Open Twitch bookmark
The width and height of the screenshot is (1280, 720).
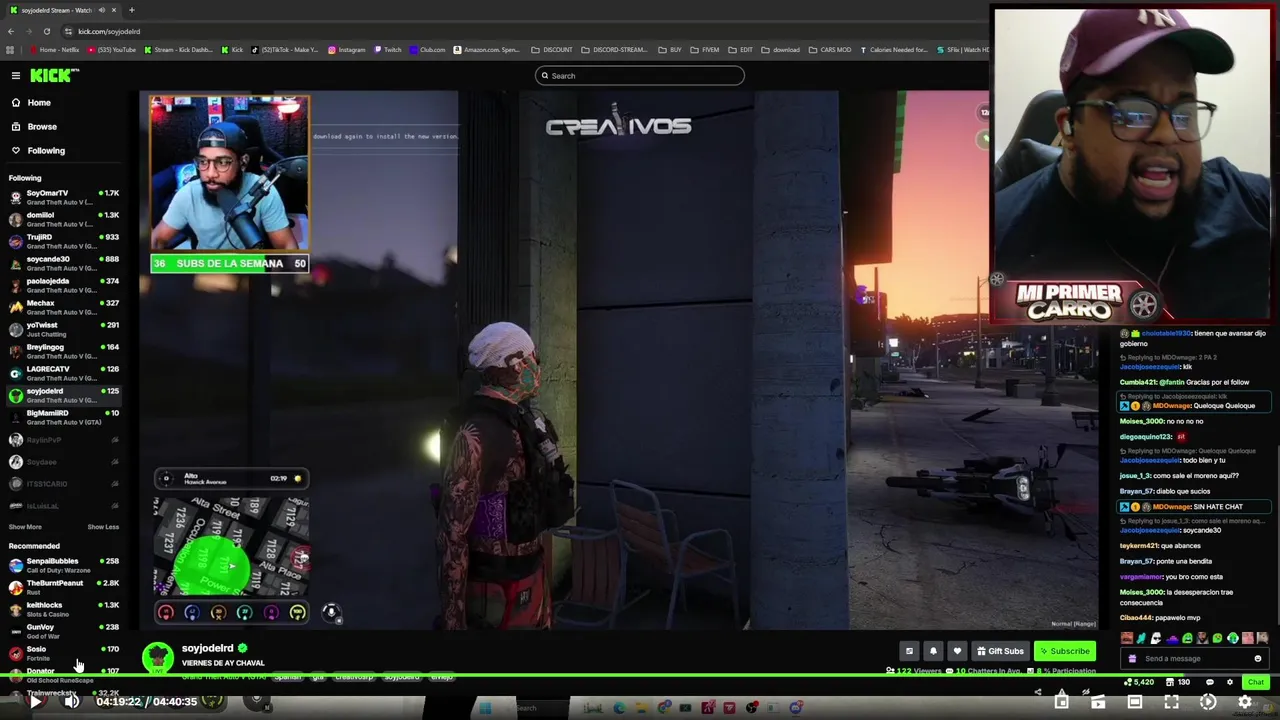pyautogui.click(x=388, y=50)
